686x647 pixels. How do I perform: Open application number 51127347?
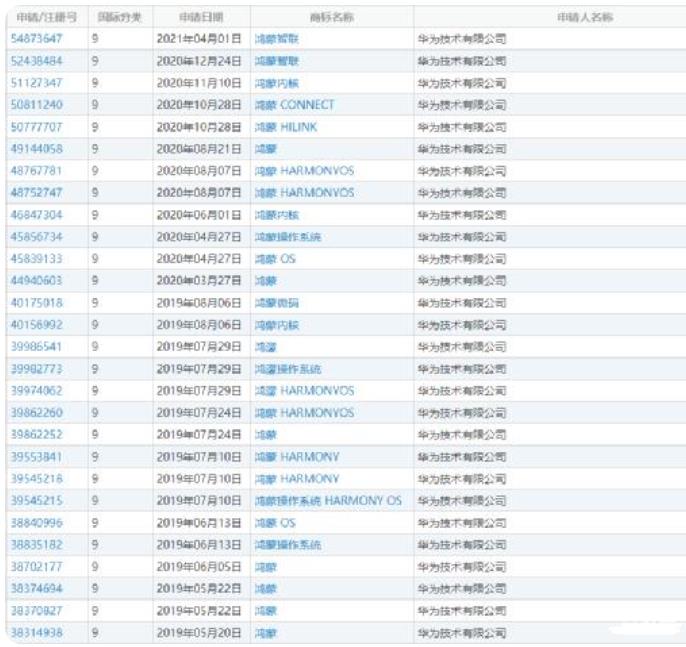pyautogui.click(x=36, y=82)
